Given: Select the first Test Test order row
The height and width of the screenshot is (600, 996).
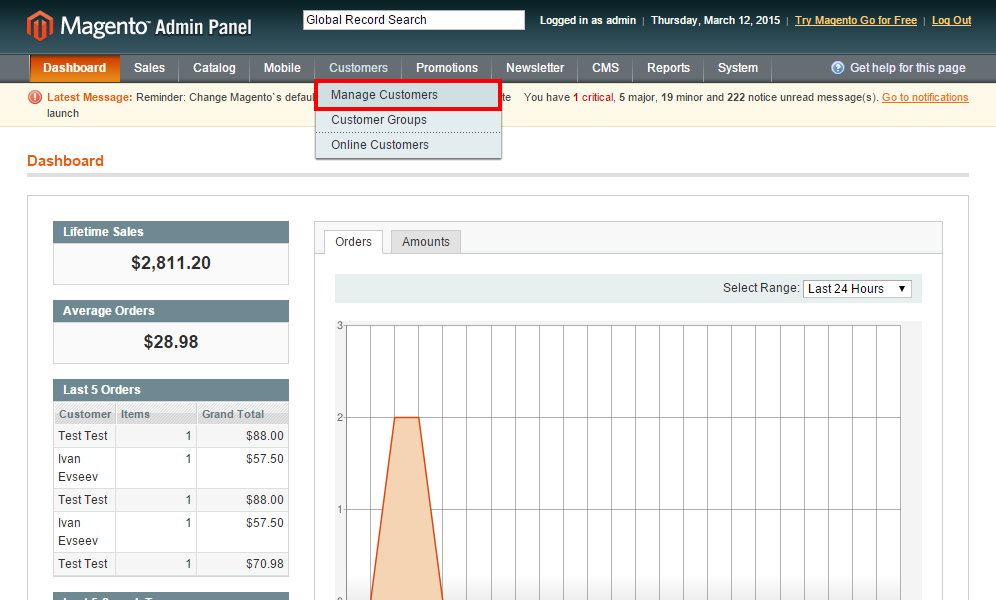Looking at the screenshot, I should (171, 436).
